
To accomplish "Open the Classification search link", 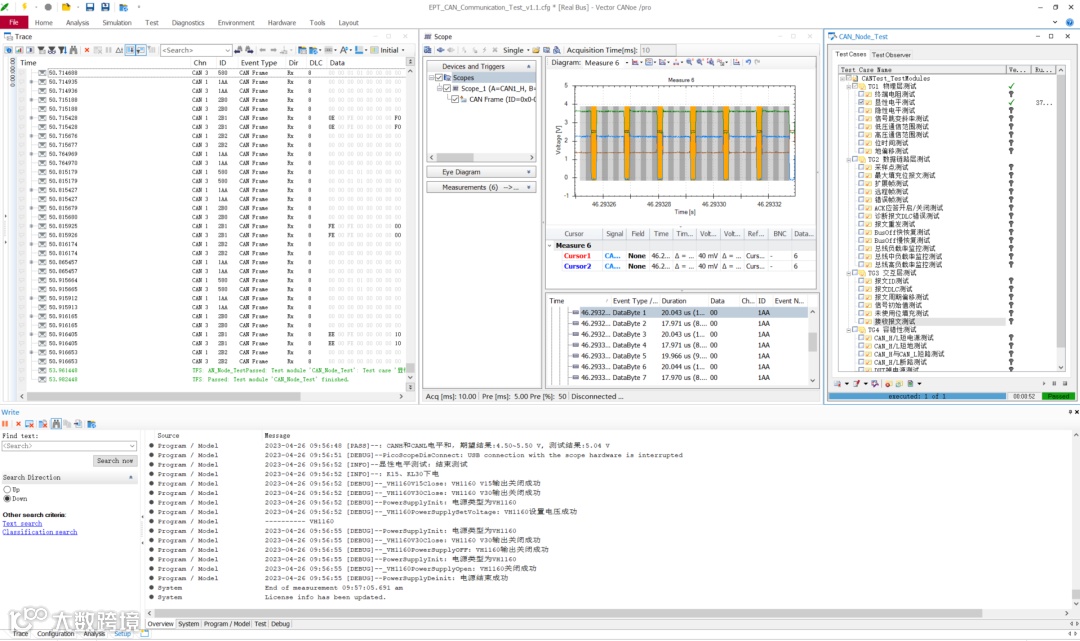I will pos(40,532).
